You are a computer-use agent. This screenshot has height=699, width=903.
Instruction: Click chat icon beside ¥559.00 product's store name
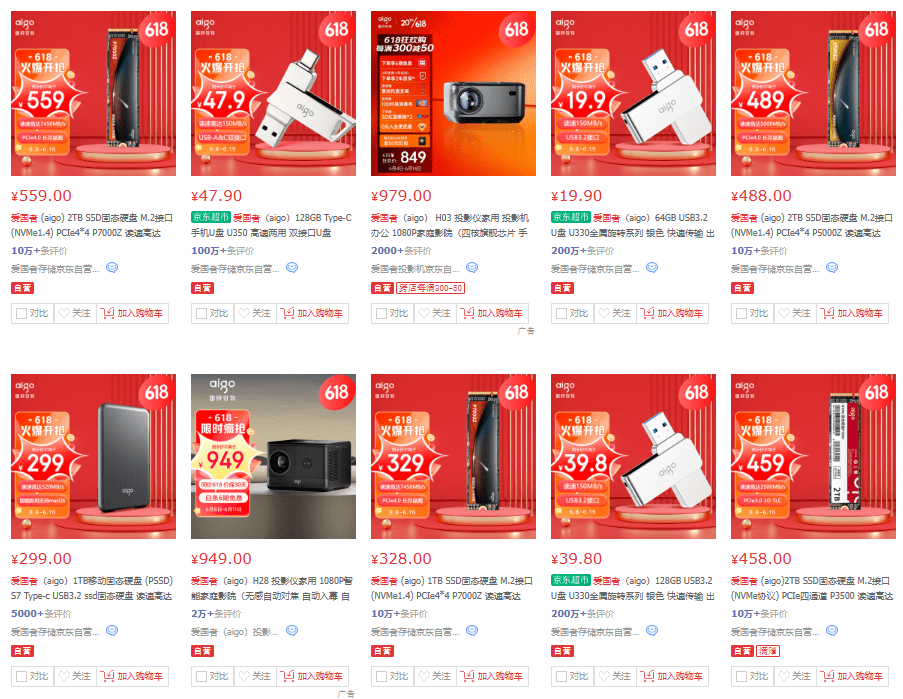click(x=112, y=268)
